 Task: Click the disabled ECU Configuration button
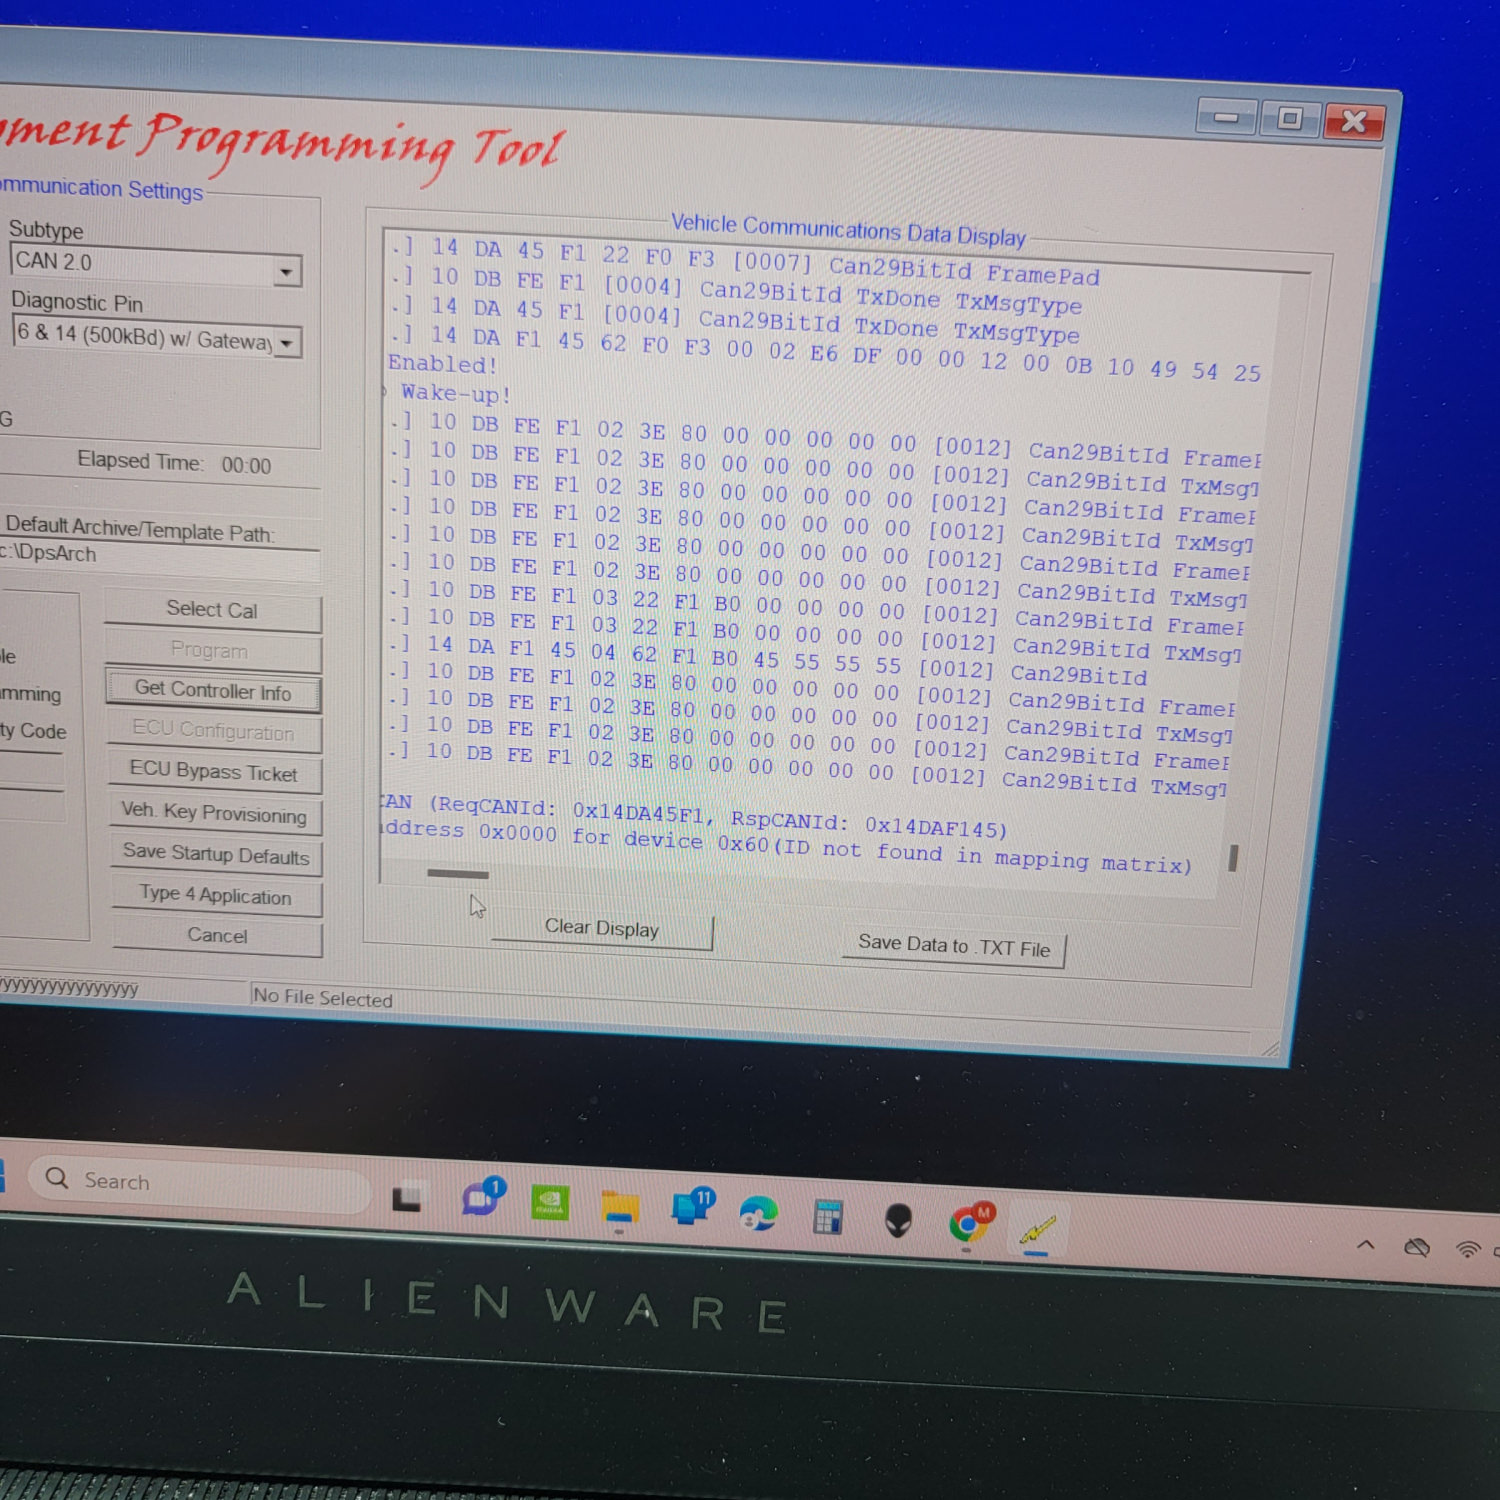213,730
